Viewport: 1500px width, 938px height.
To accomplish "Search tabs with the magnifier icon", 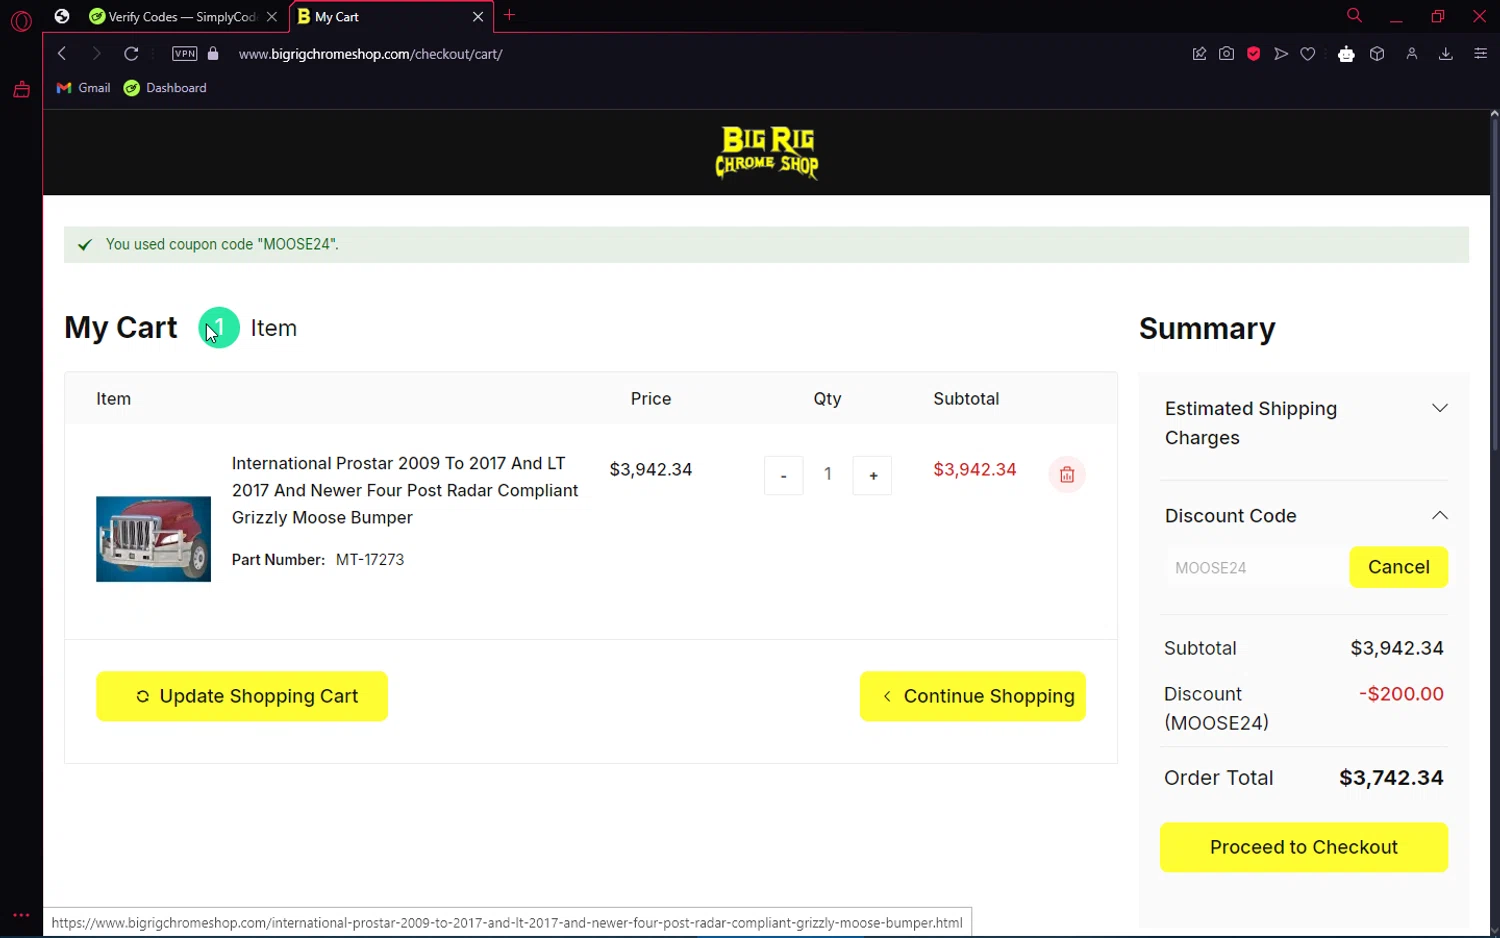I will [1354, 16].
